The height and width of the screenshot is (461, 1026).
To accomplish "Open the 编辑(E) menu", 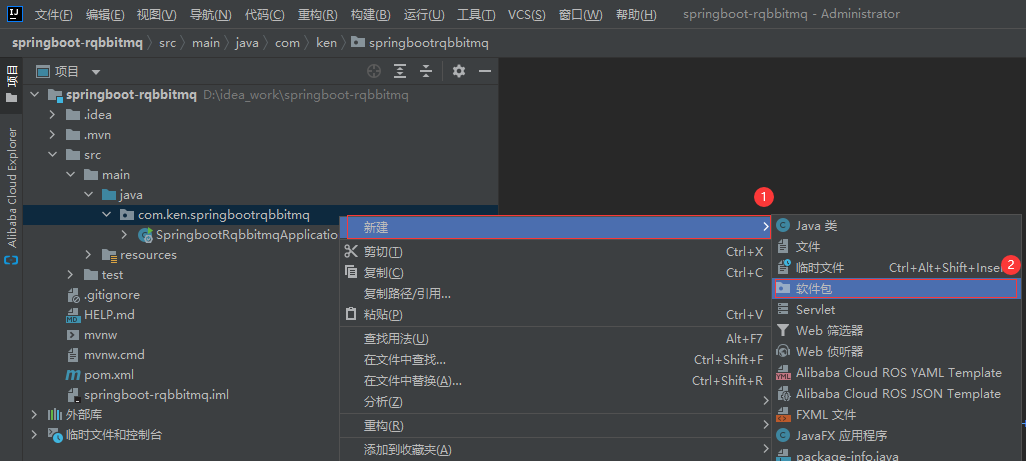I will click(x=105, y=14).
